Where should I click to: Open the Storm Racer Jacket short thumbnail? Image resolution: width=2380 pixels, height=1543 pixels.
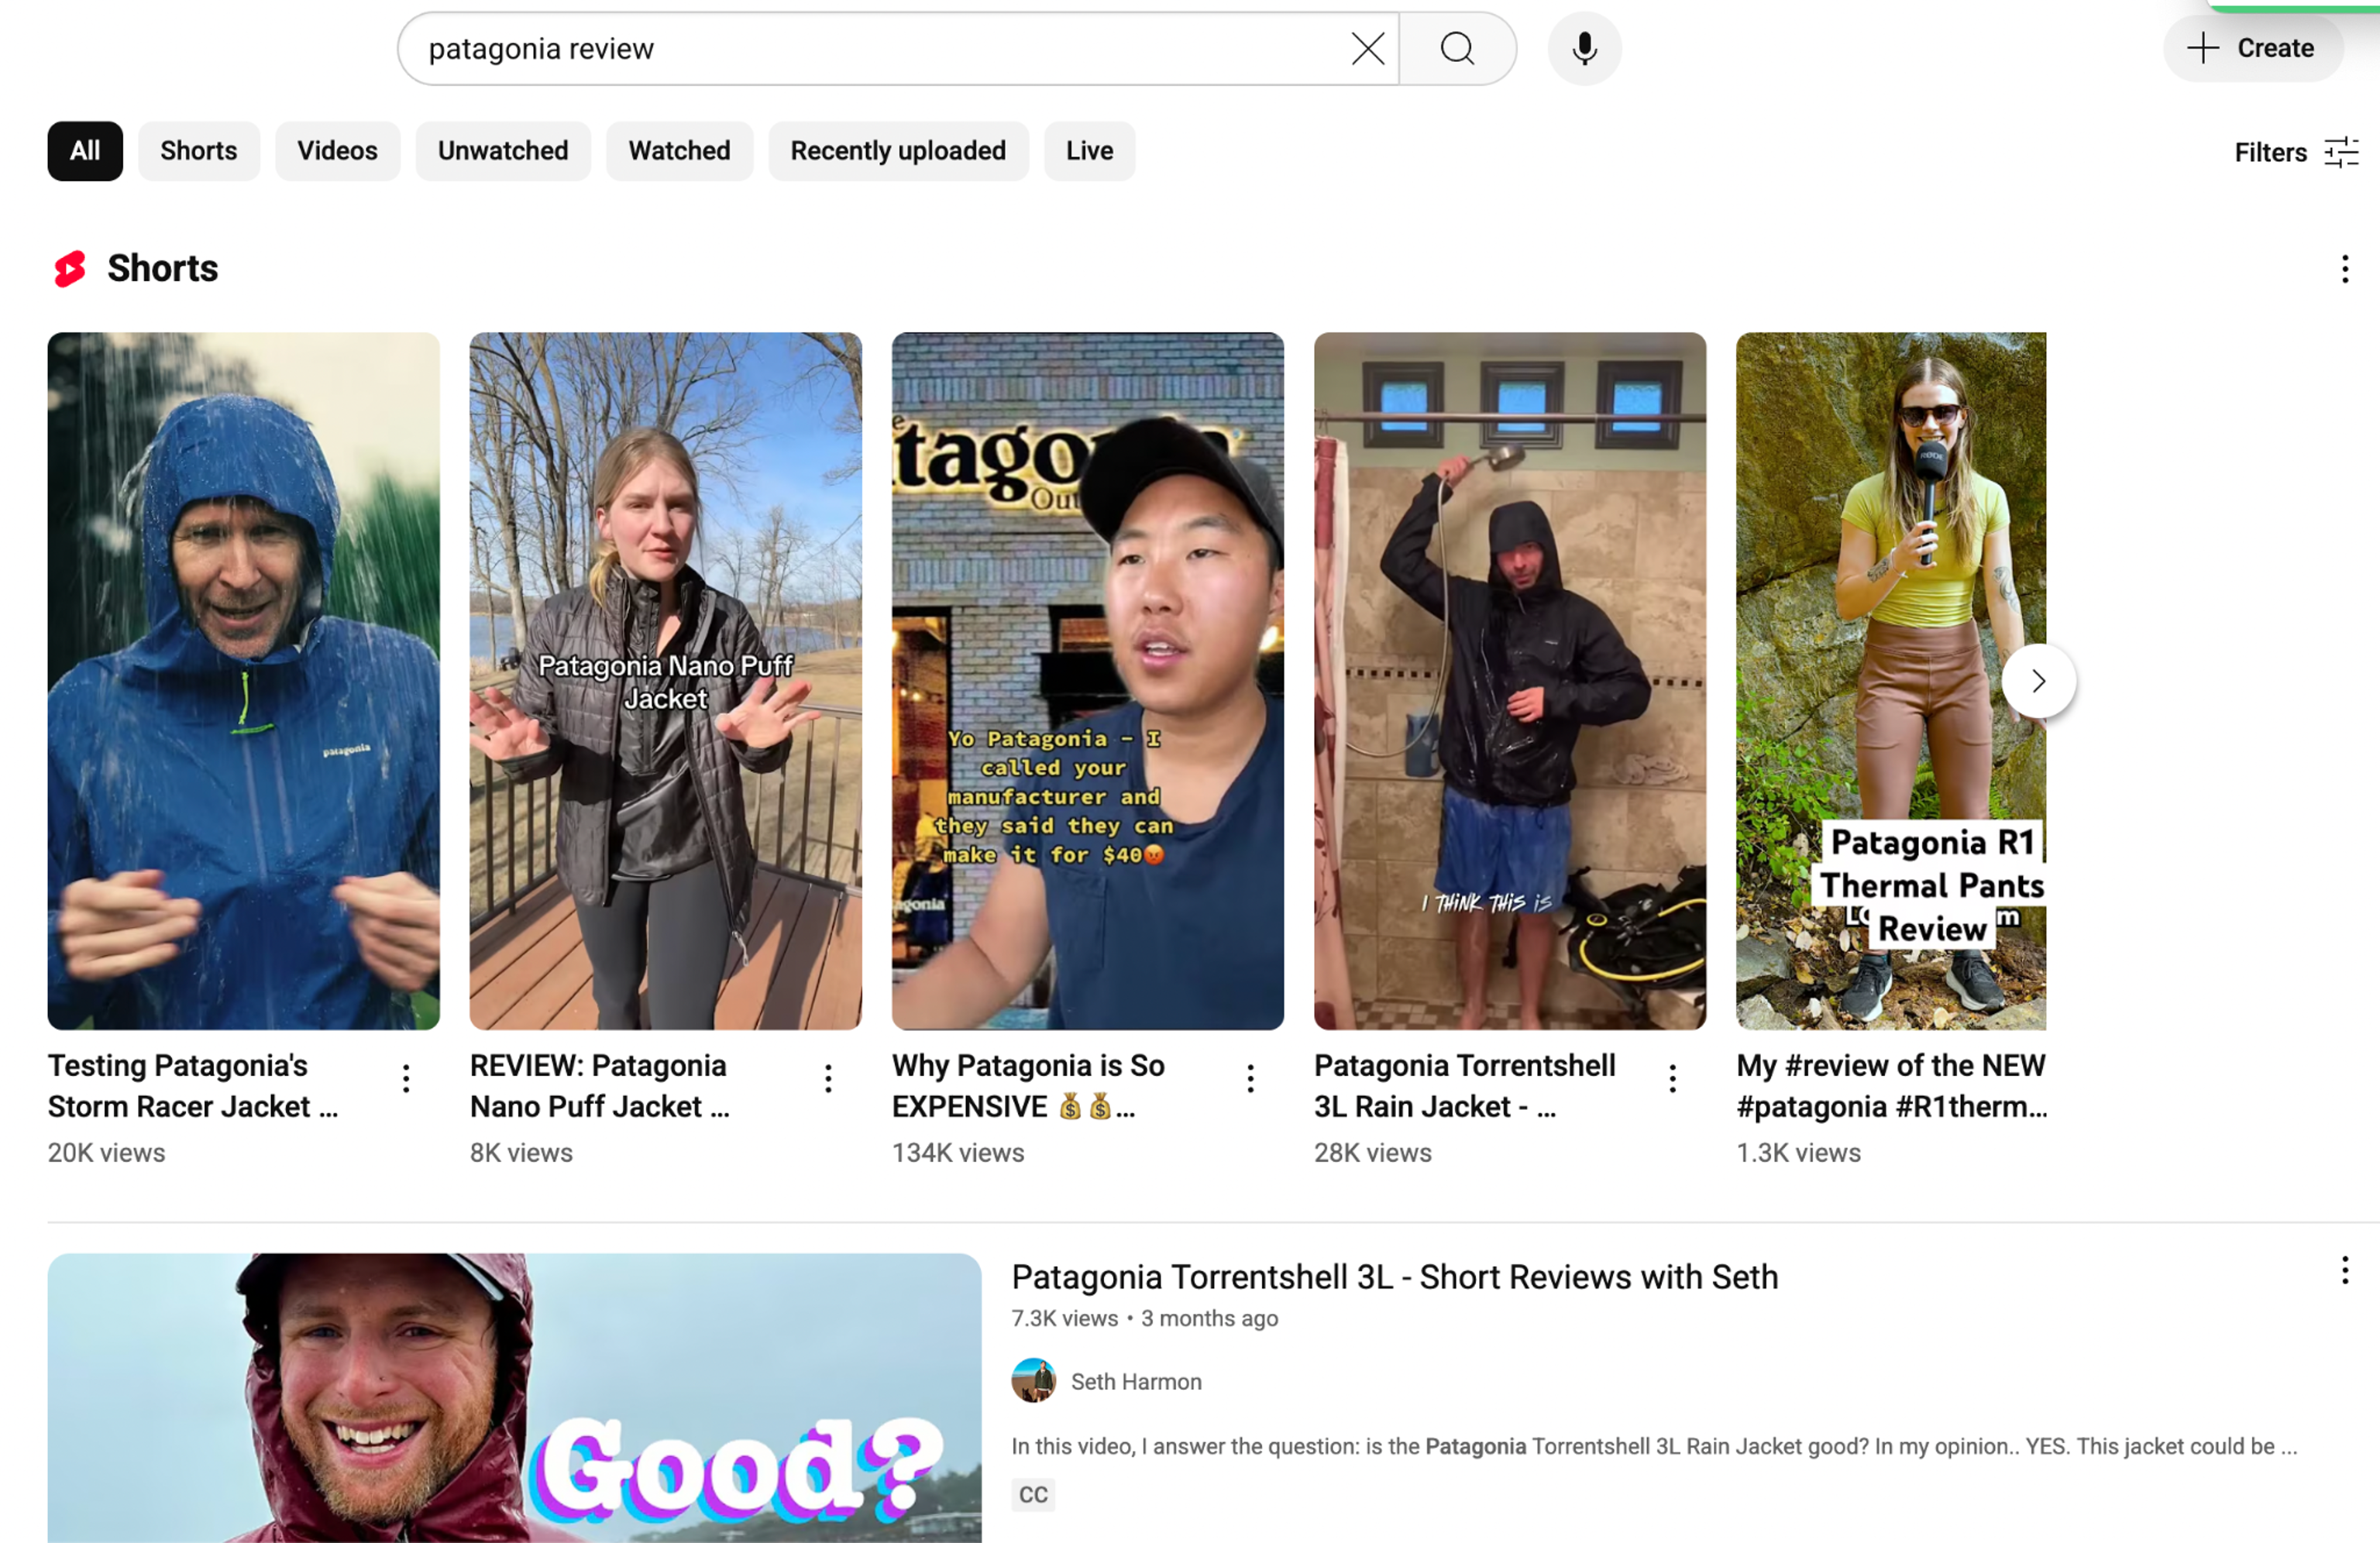pyautogui.click(x=244, y=681)
